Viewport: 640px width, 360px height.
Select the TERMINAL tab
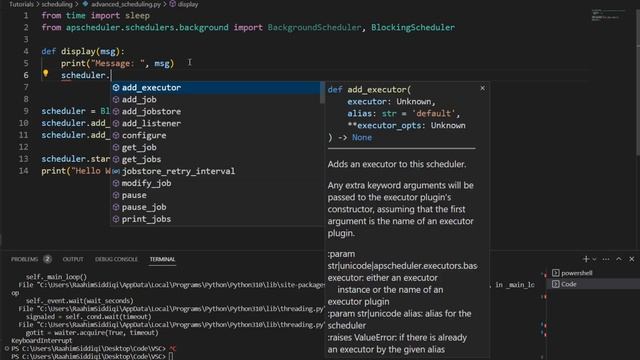tap(162, 259)
